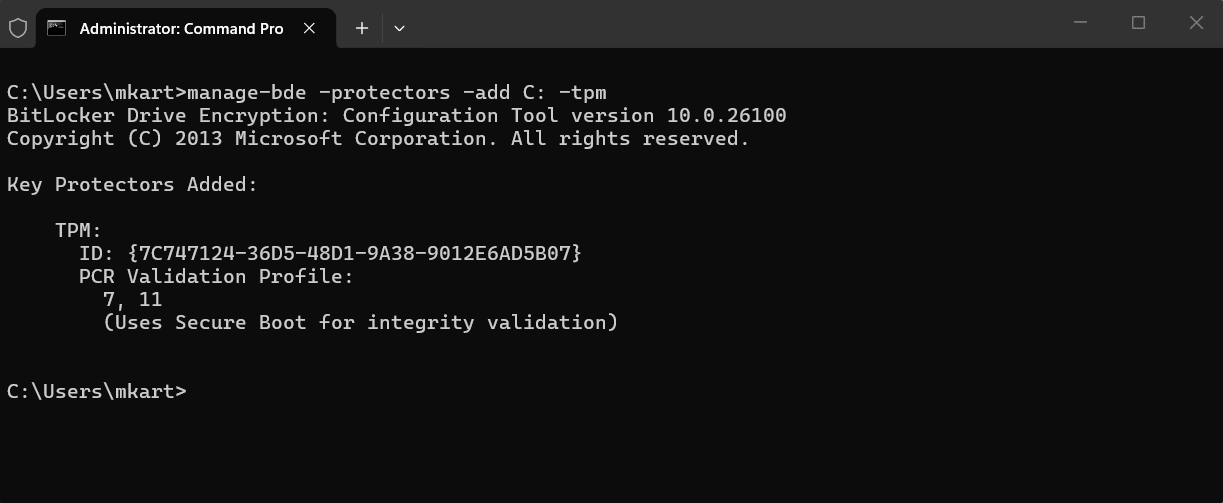The image size is (1223, 503).
Task: Click the "7, 11" PCR values line
Action: tap(132, 300)
